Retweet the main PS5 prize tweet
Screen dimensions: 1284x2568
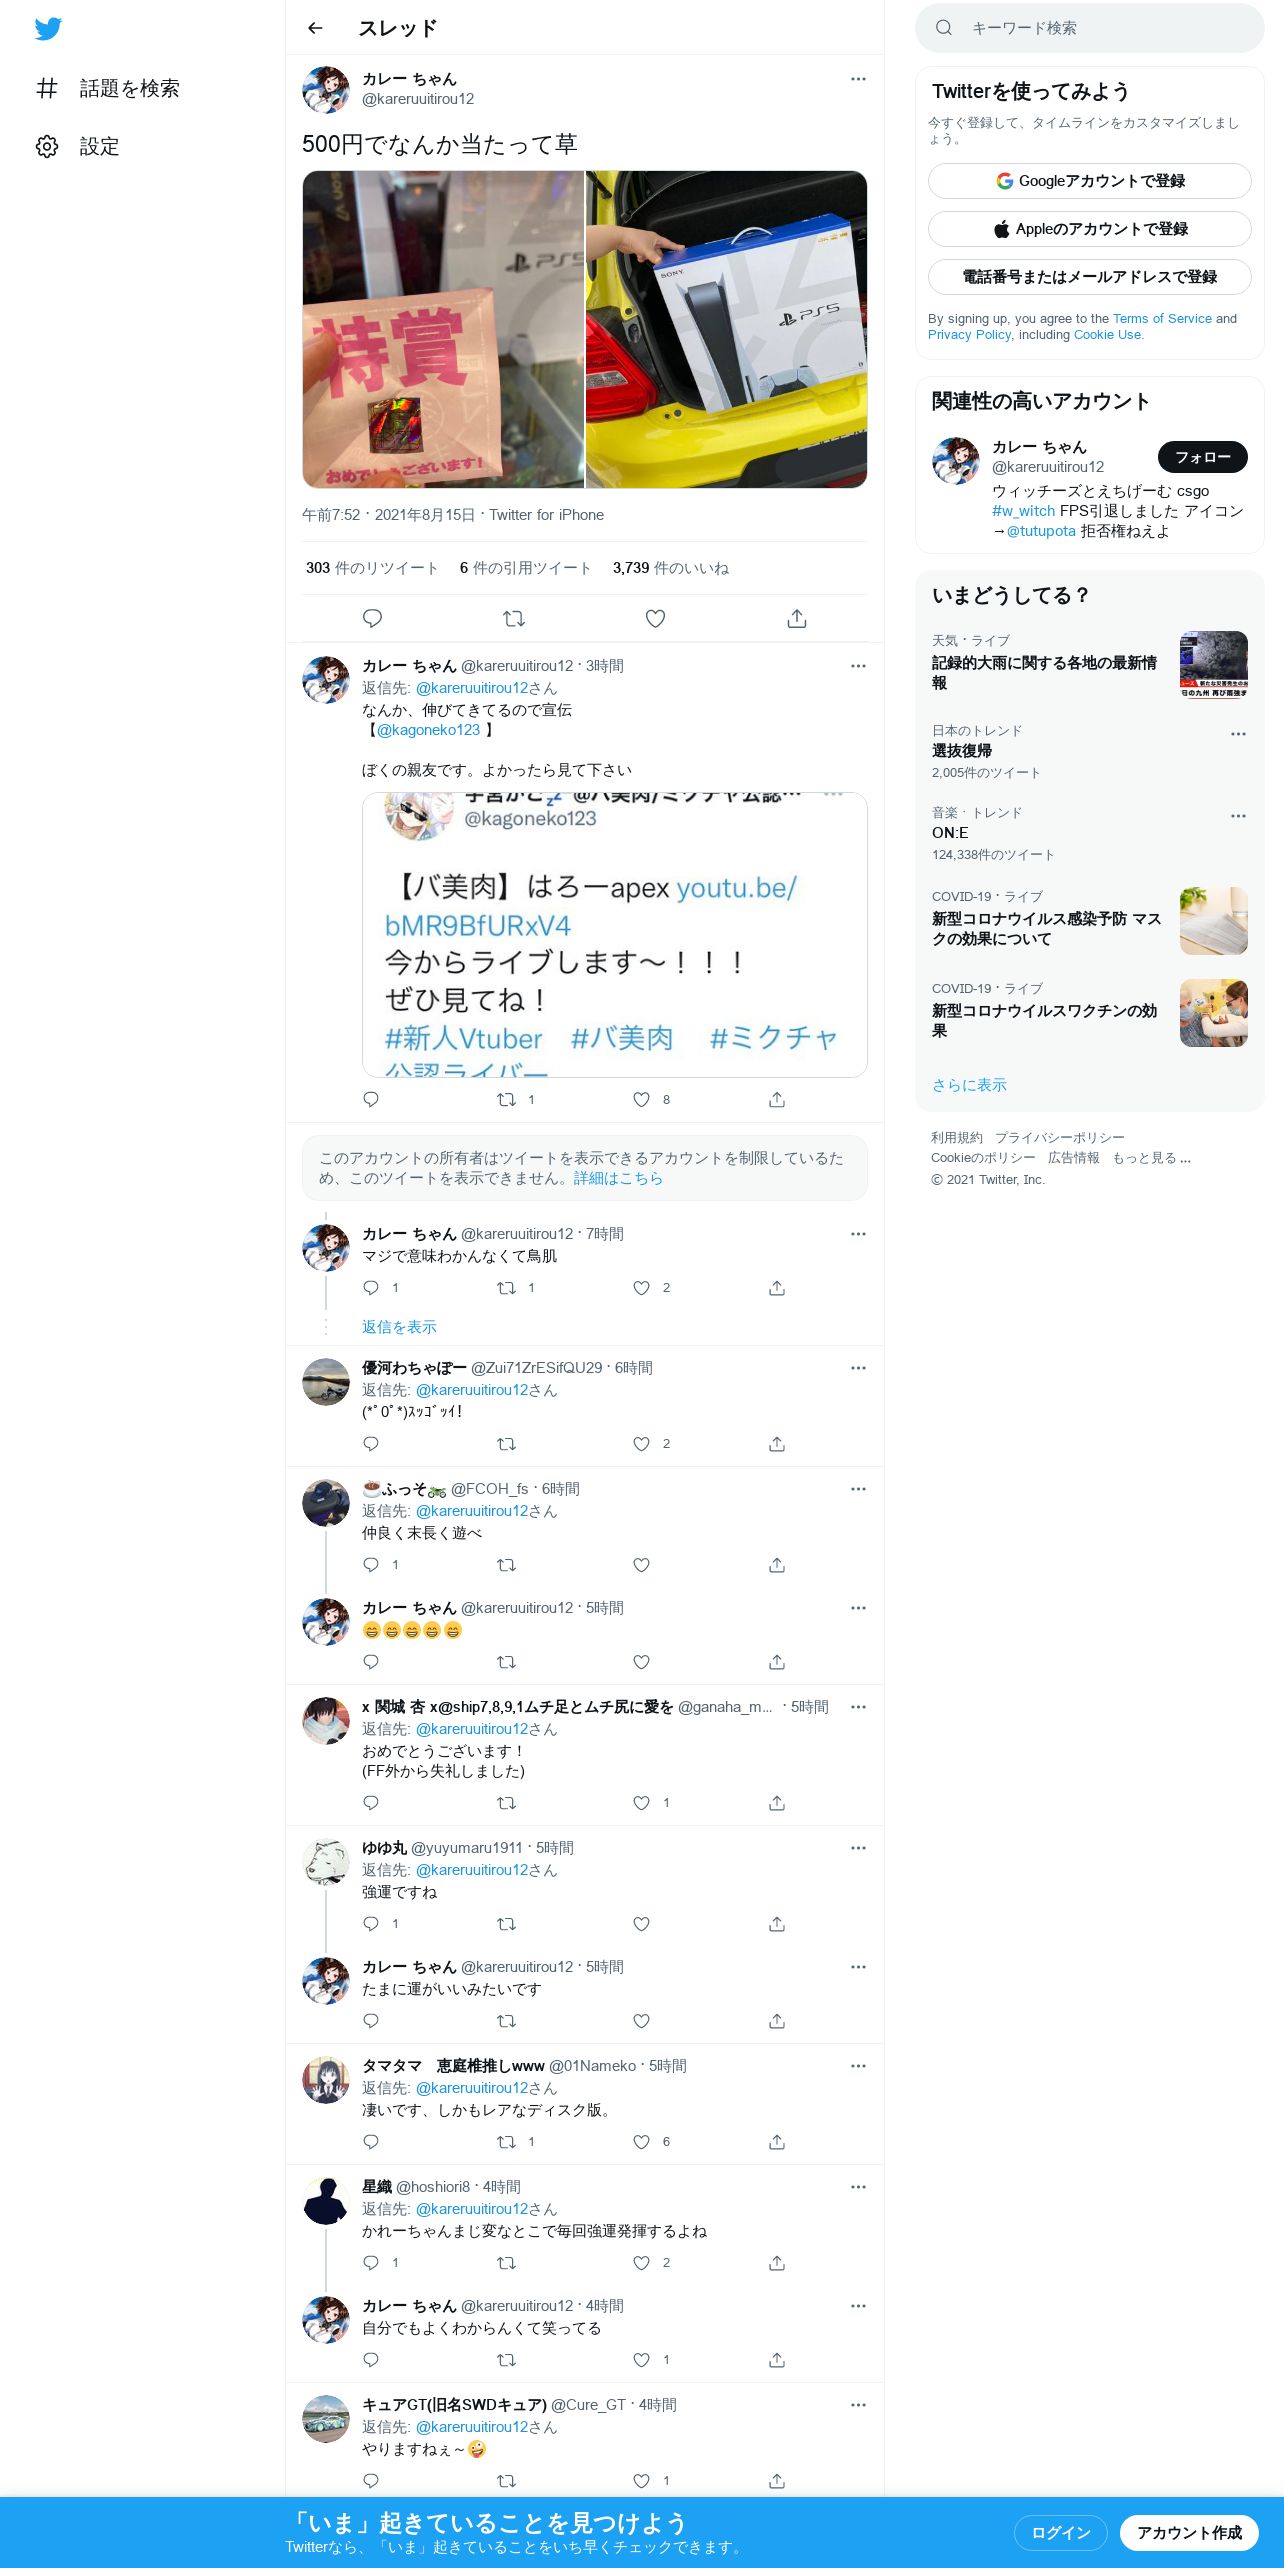pyautogui.click(x=514, y=618)
